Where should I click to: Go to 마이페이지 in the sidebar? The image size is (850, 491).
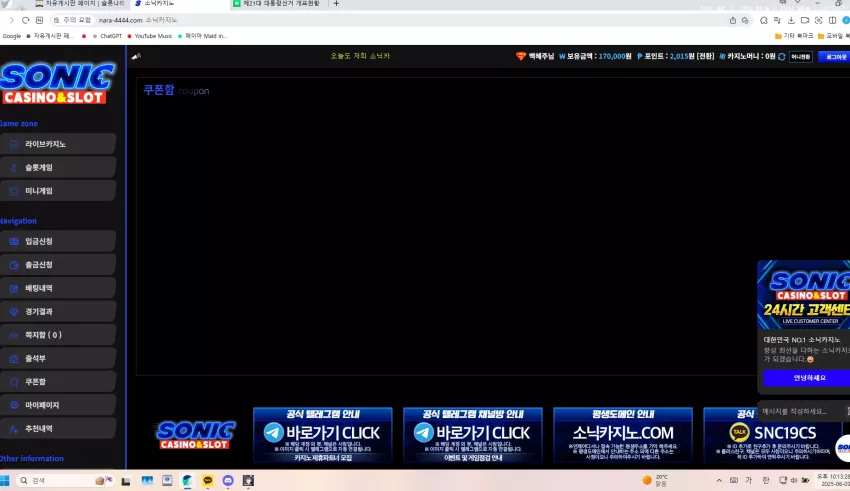(57, 405)
